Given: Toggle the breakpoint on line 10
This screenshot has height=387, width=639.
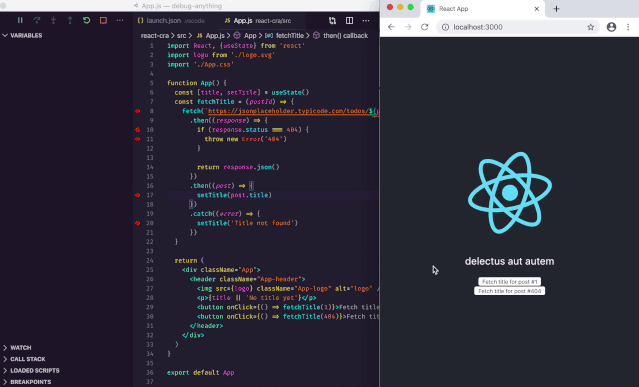Looking at the screenshot, I should pyautogui.click(x=138, y=130).
